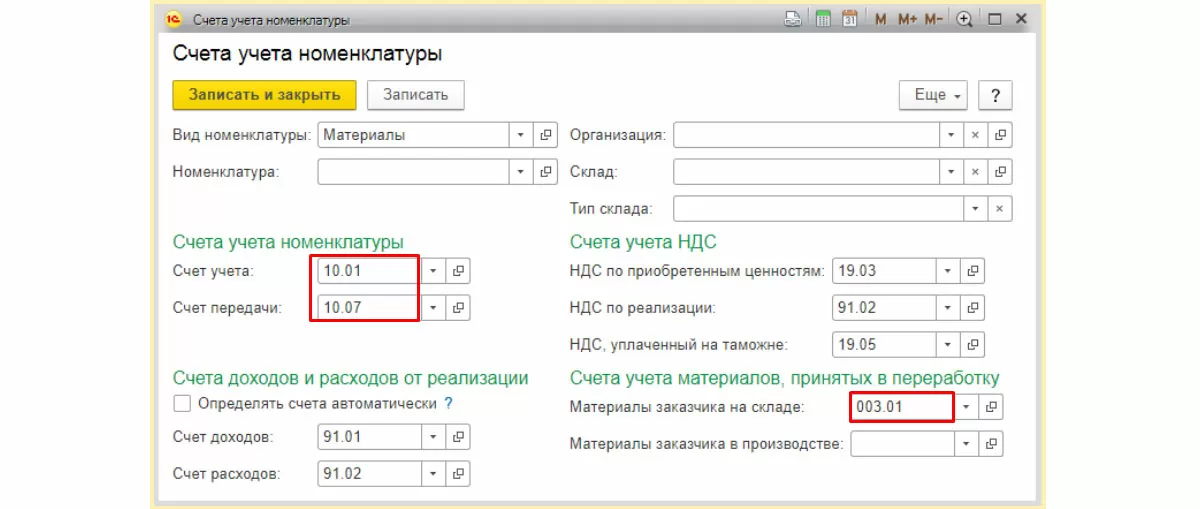The height and width of the screenshot is (509, 1200).
Task: Click the M- memory subtract button
Action: coord(934,19)
